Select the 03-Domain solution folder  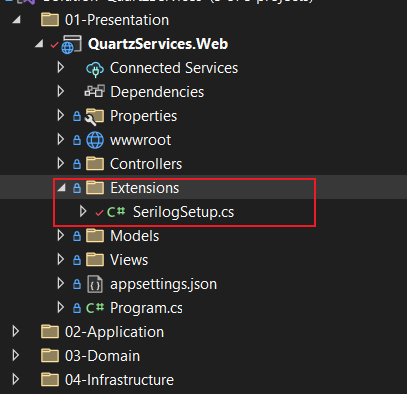click(102, 356)
